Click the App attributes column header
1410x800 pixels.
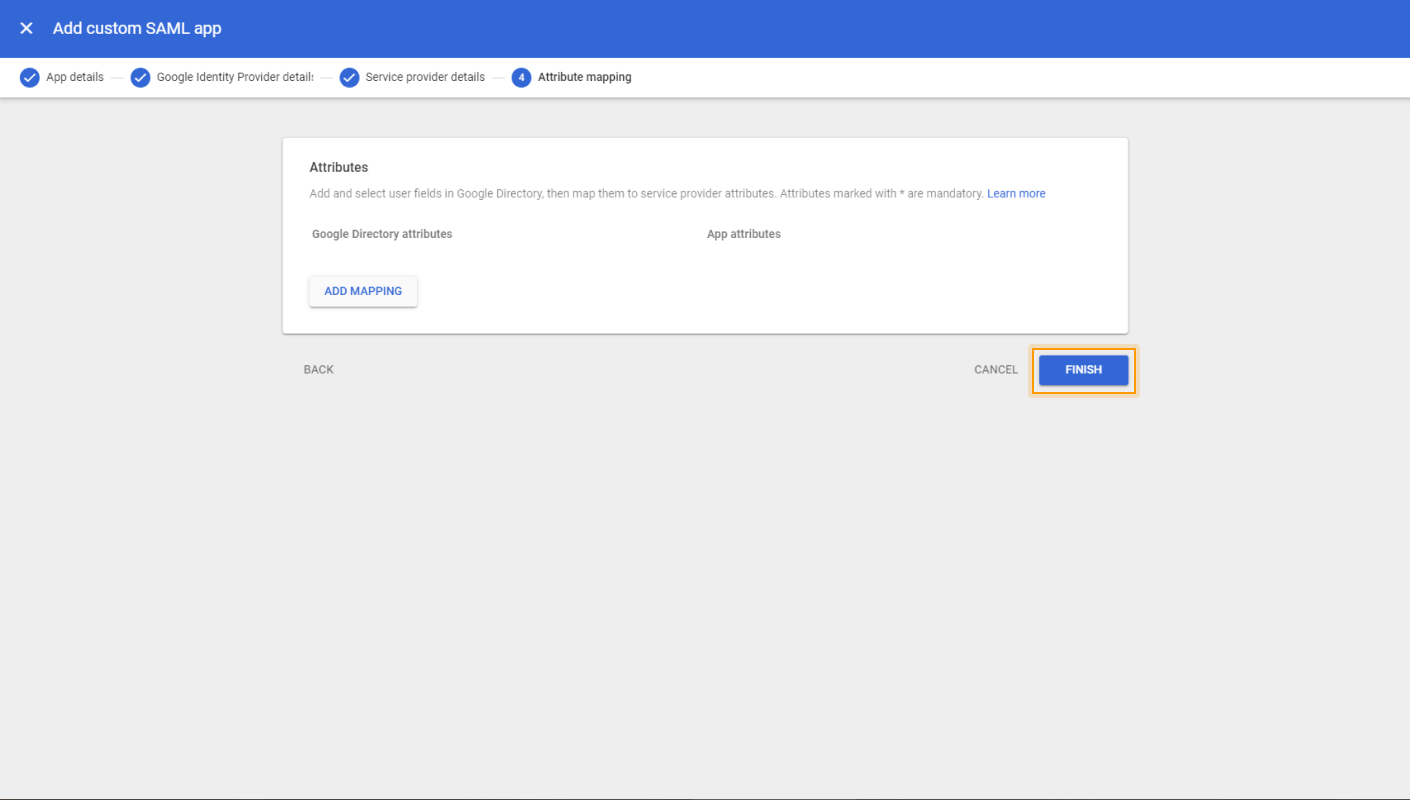point(744,234)
